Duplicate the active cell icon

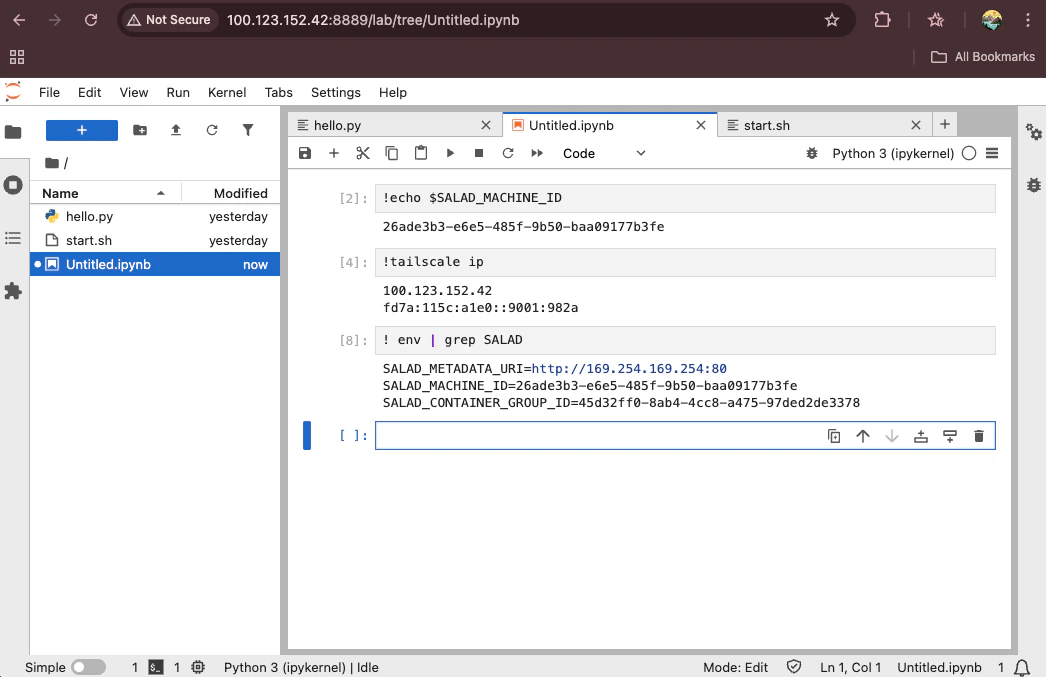[834, 436]
